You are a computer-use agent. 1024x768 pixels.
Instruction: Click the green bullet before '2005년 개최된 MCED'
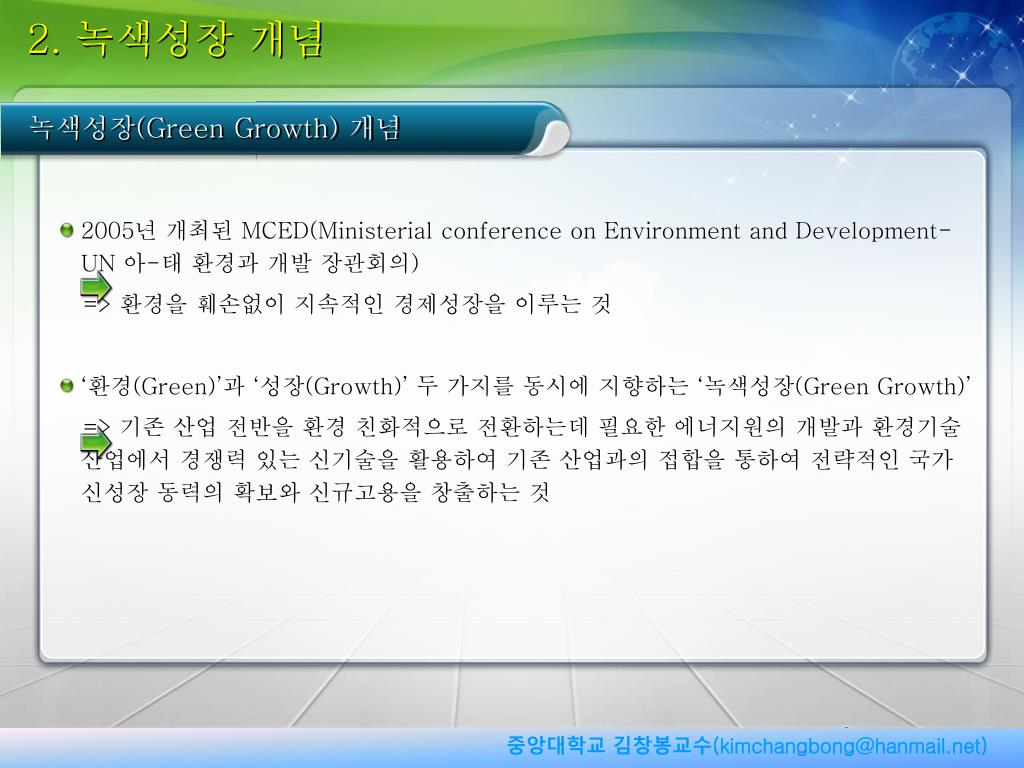[x=67, y=230]
